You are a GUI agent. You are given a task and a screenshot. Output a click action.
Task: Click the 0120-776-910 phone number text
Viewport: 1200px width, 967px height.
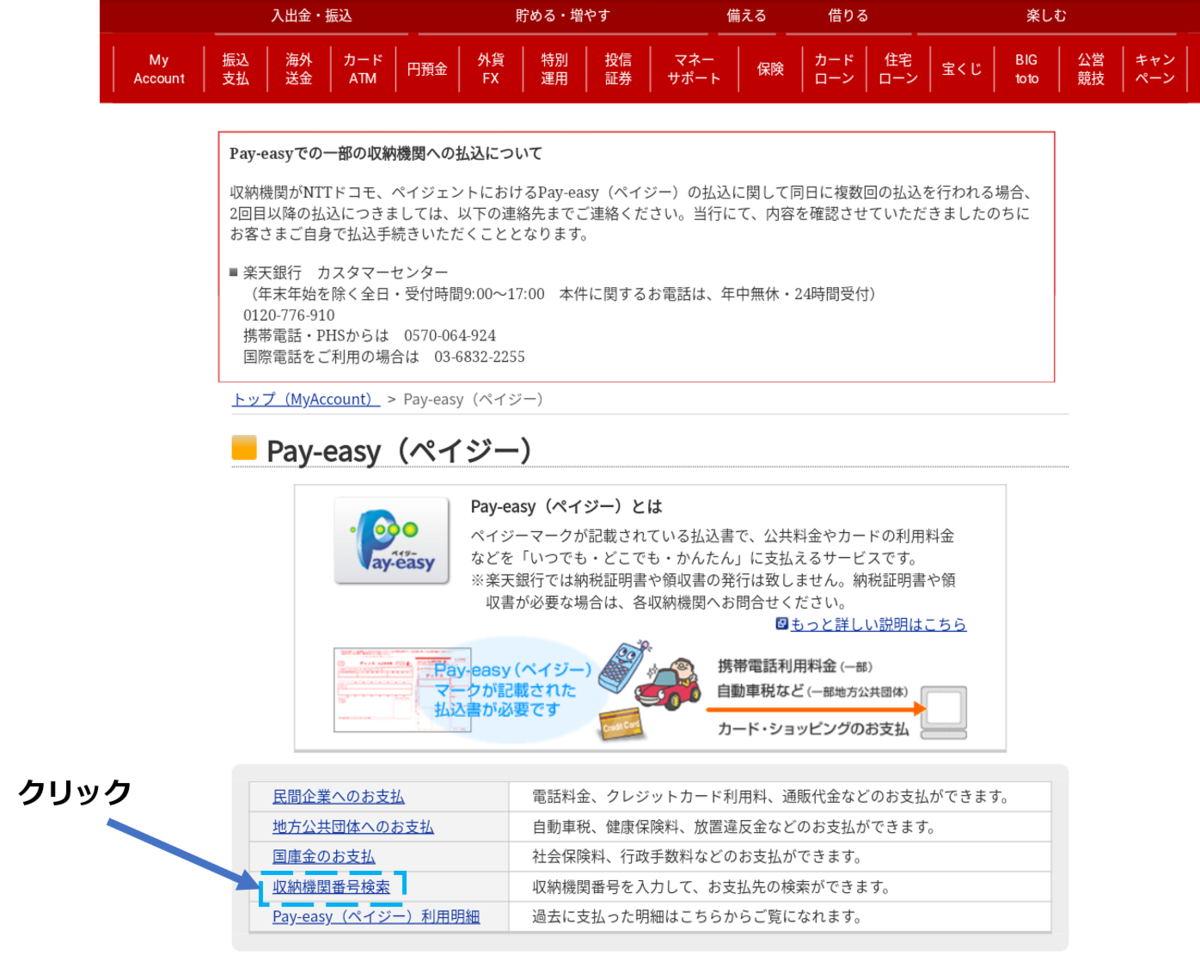coord(289,315)
